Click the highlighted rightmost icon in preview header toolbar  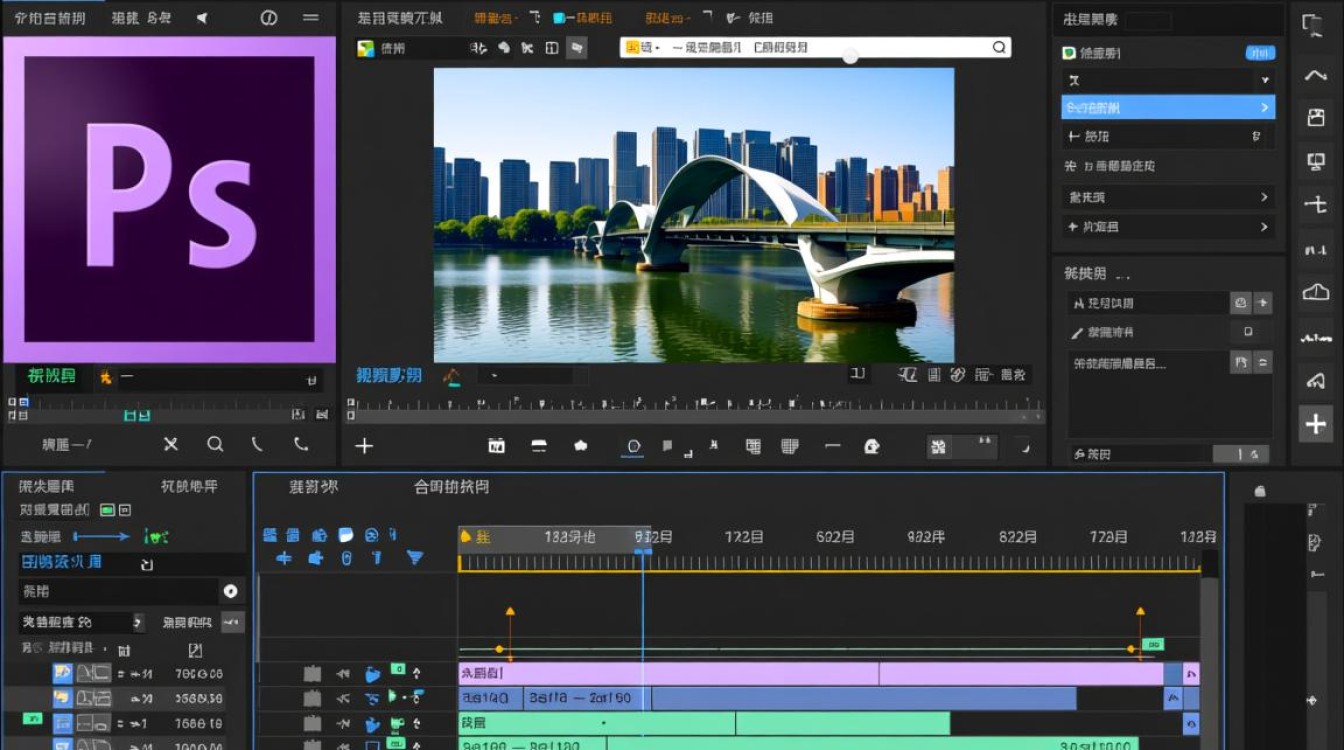click(576, 47)
